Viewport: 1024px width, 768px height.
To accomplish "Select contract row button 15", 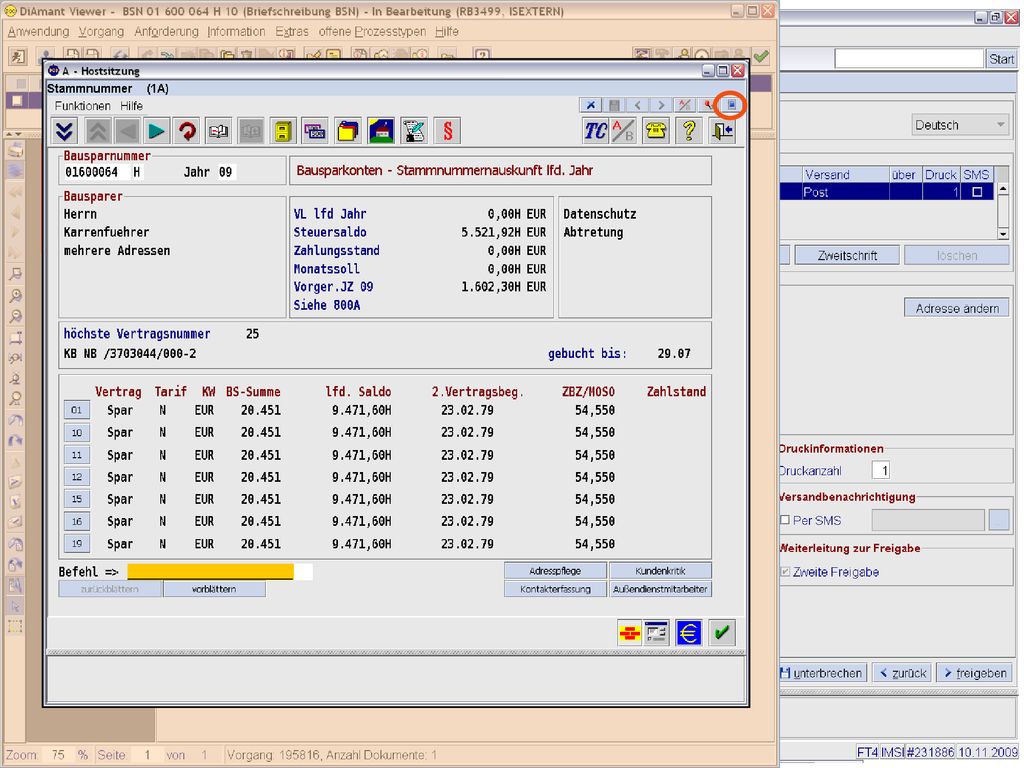I will coord(76,500).
